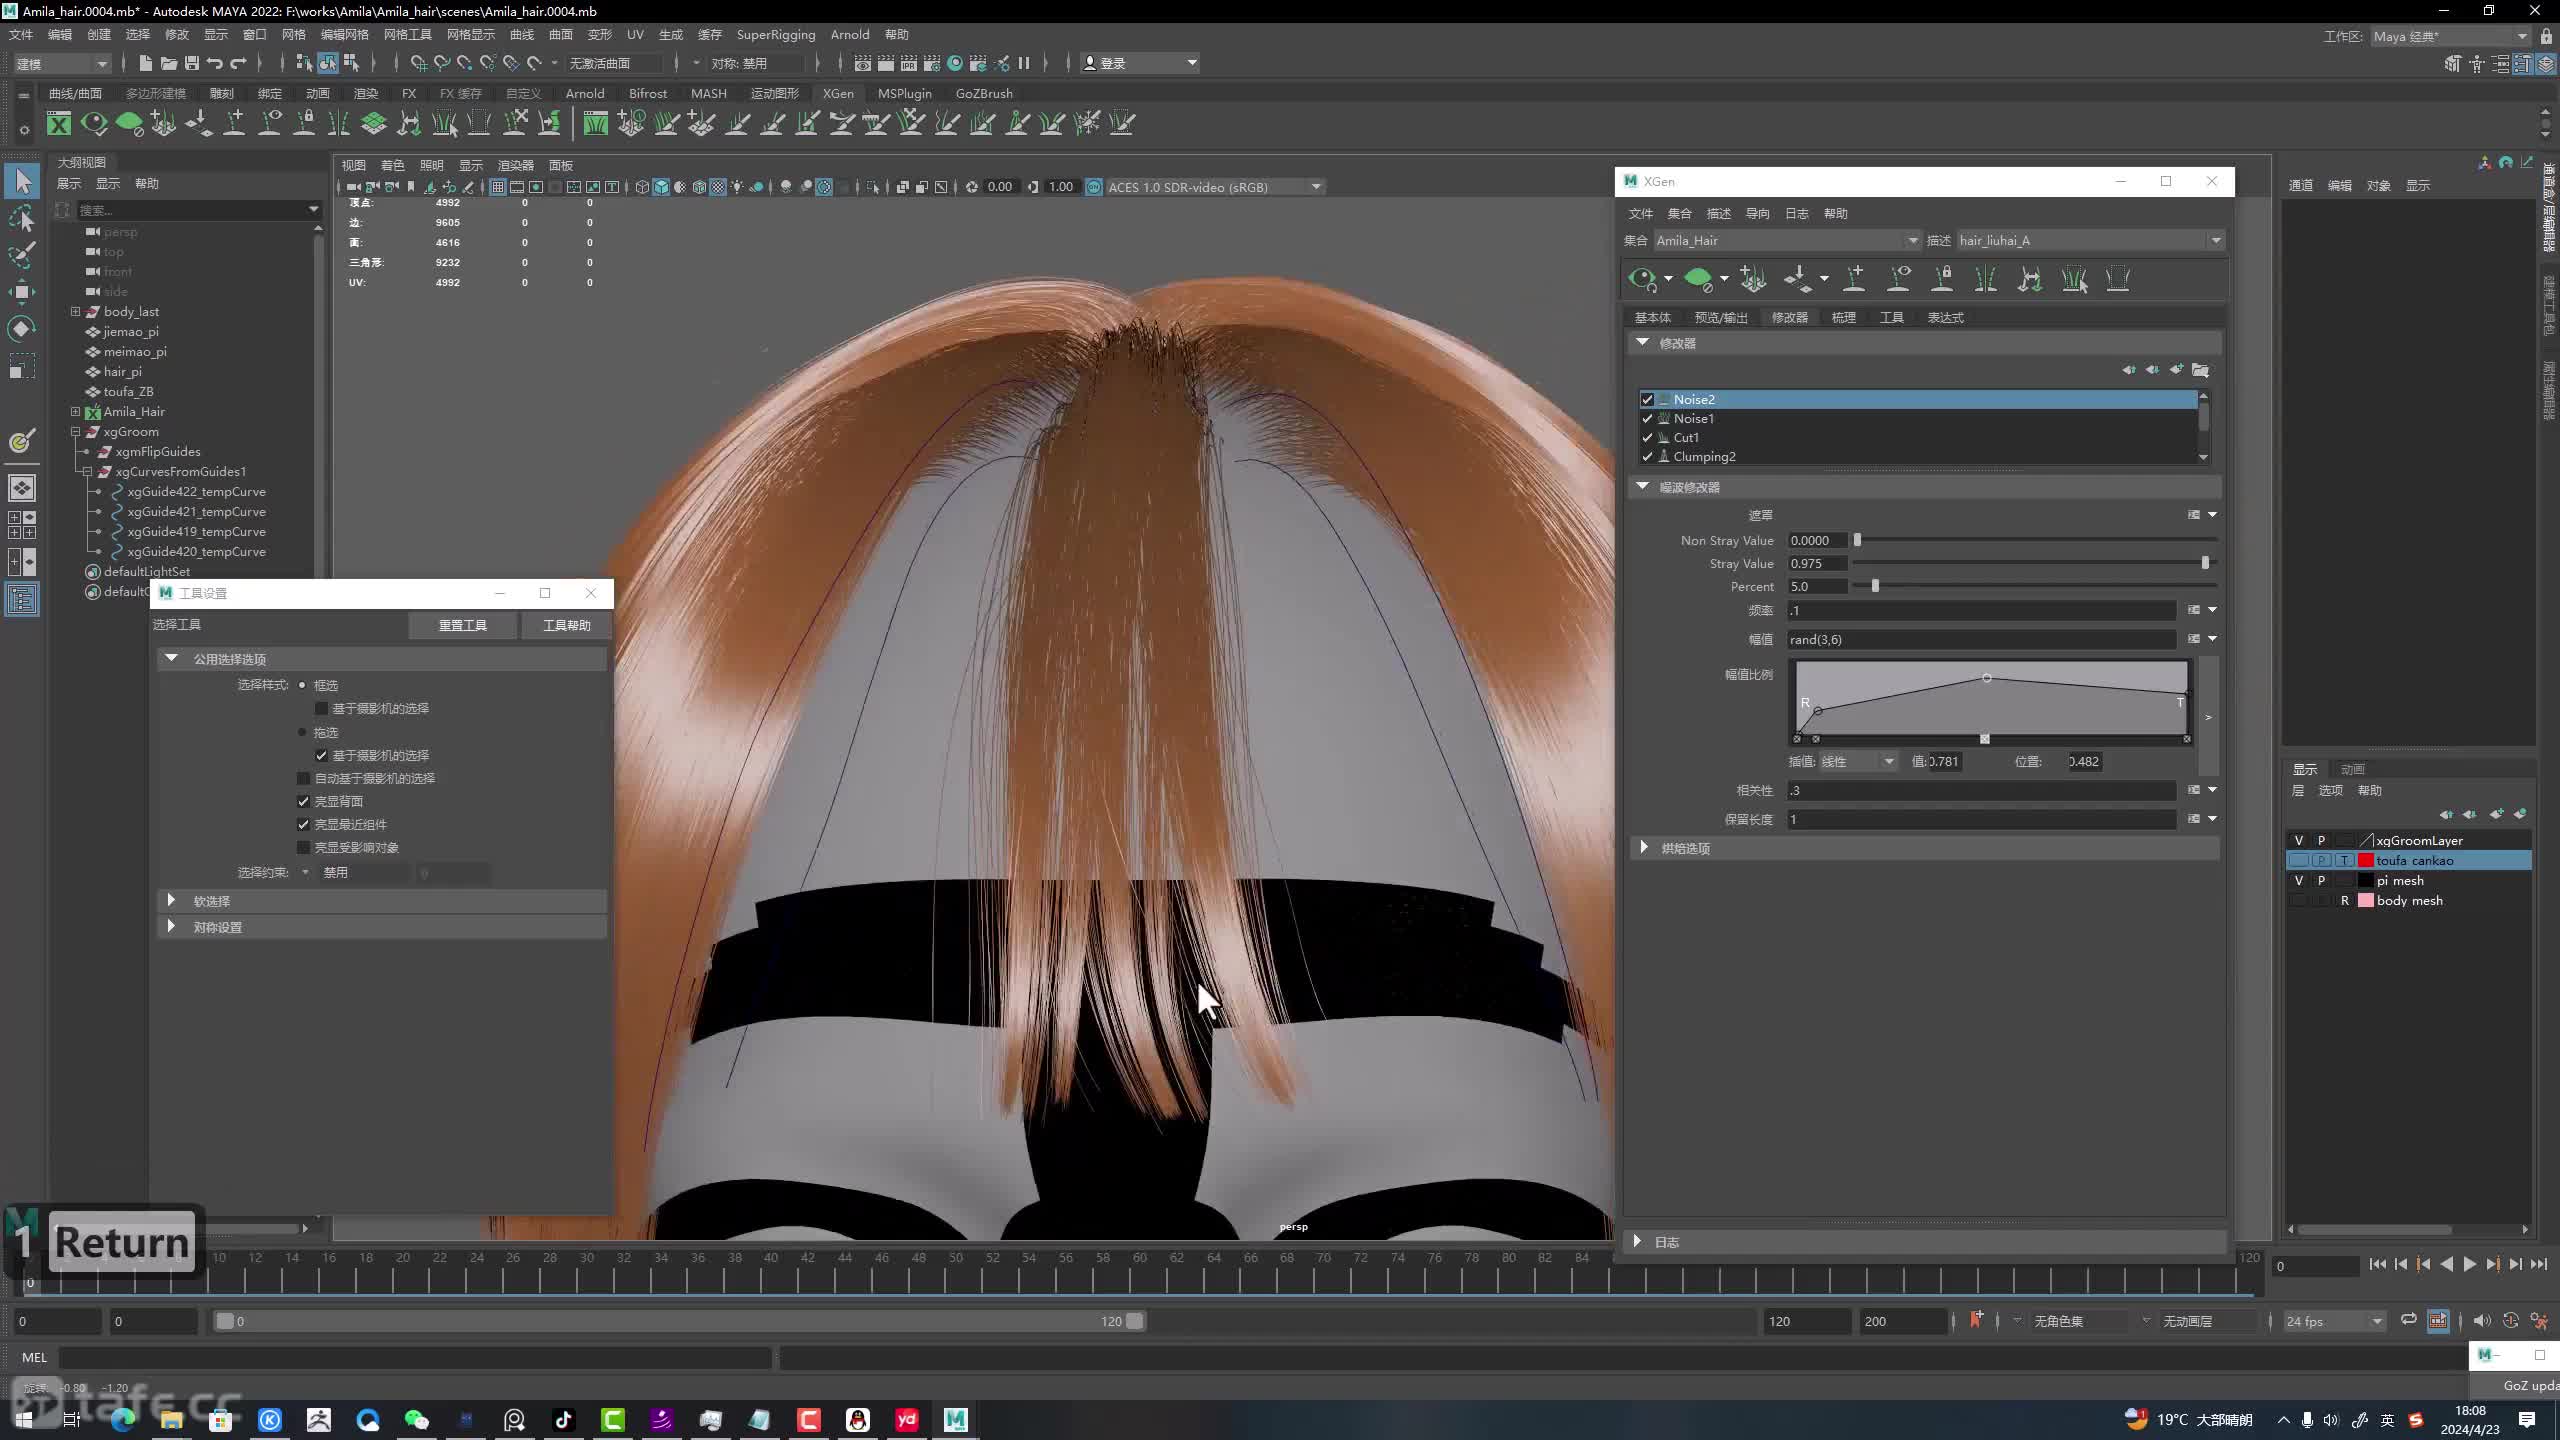Open the Arnold menu in menu bar

click(849, 34)
